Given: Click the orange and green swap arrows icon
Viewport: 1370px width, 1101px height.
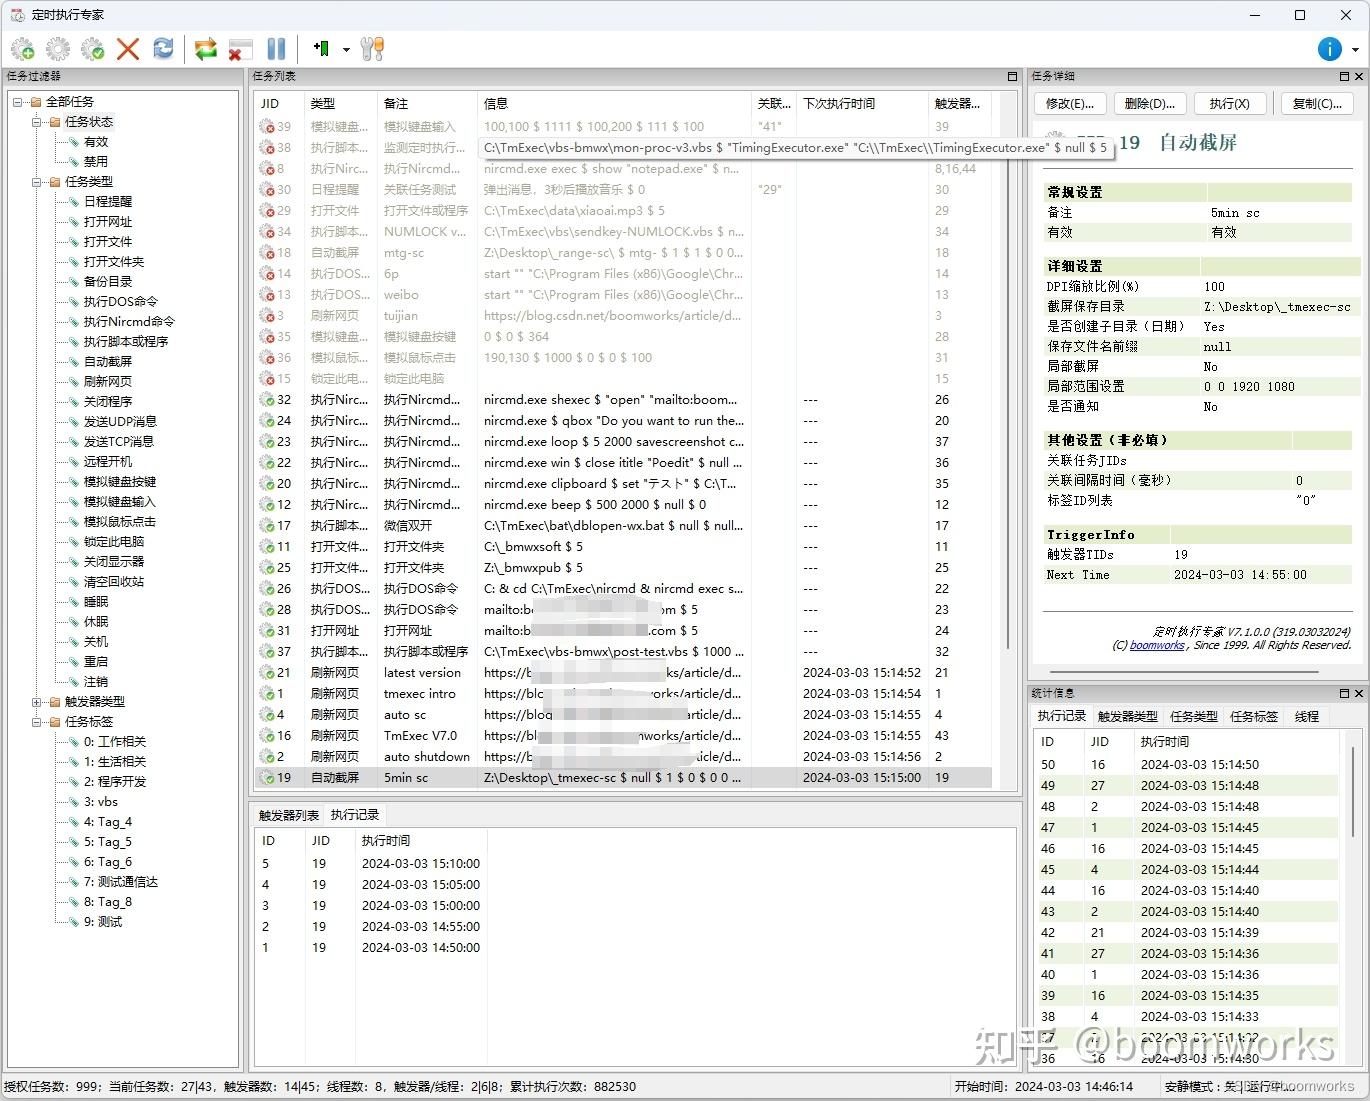Looking at the screenshot, I should [206, 49].
